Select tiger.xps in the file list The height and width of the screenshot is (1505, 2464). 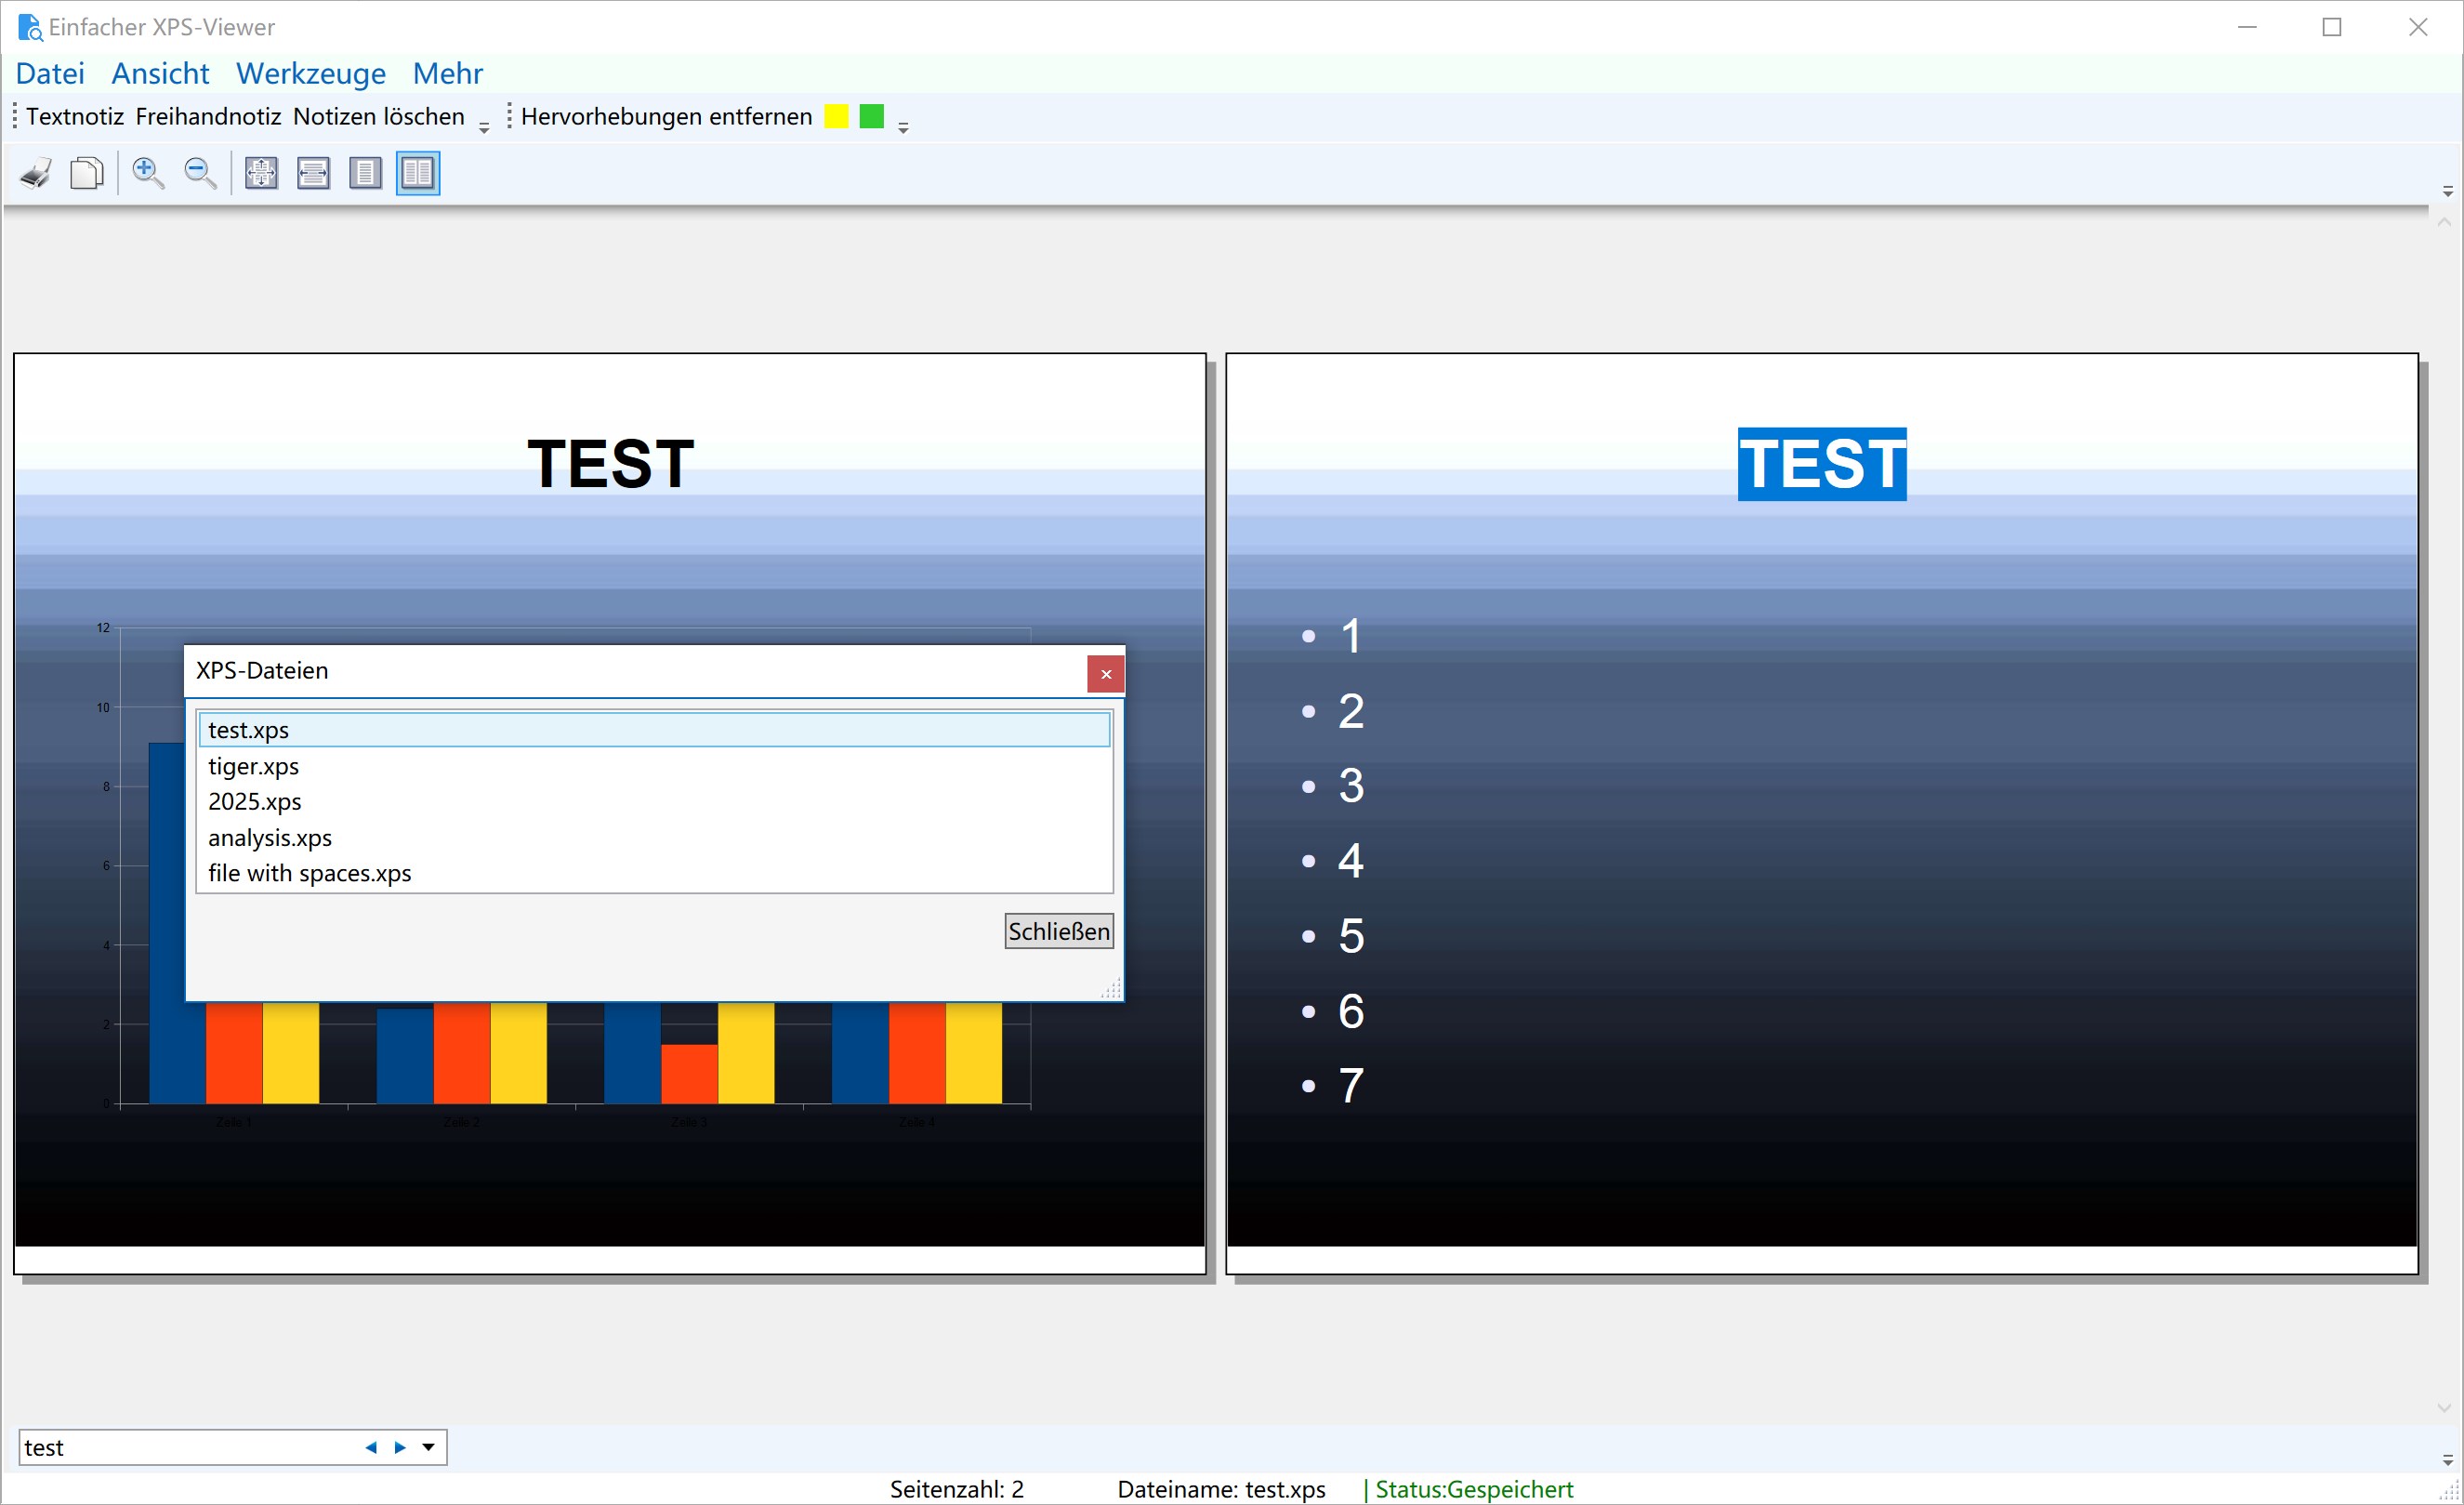(x=655, y=766)
